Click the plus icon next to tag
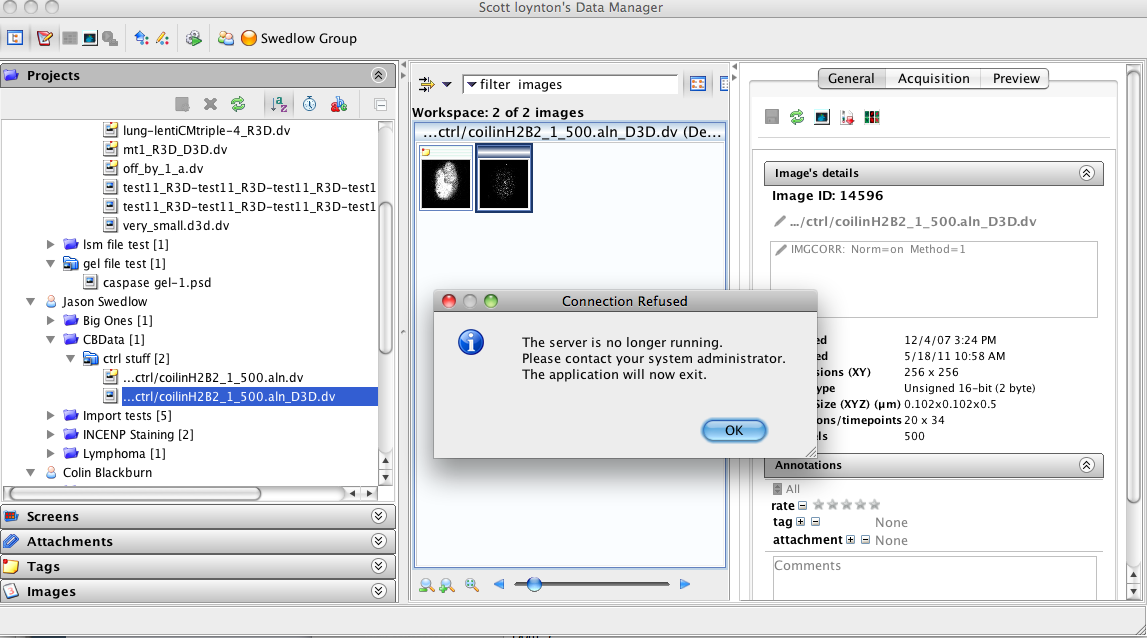The width and height of the screenshot is (1147, 638). [801, 522]
